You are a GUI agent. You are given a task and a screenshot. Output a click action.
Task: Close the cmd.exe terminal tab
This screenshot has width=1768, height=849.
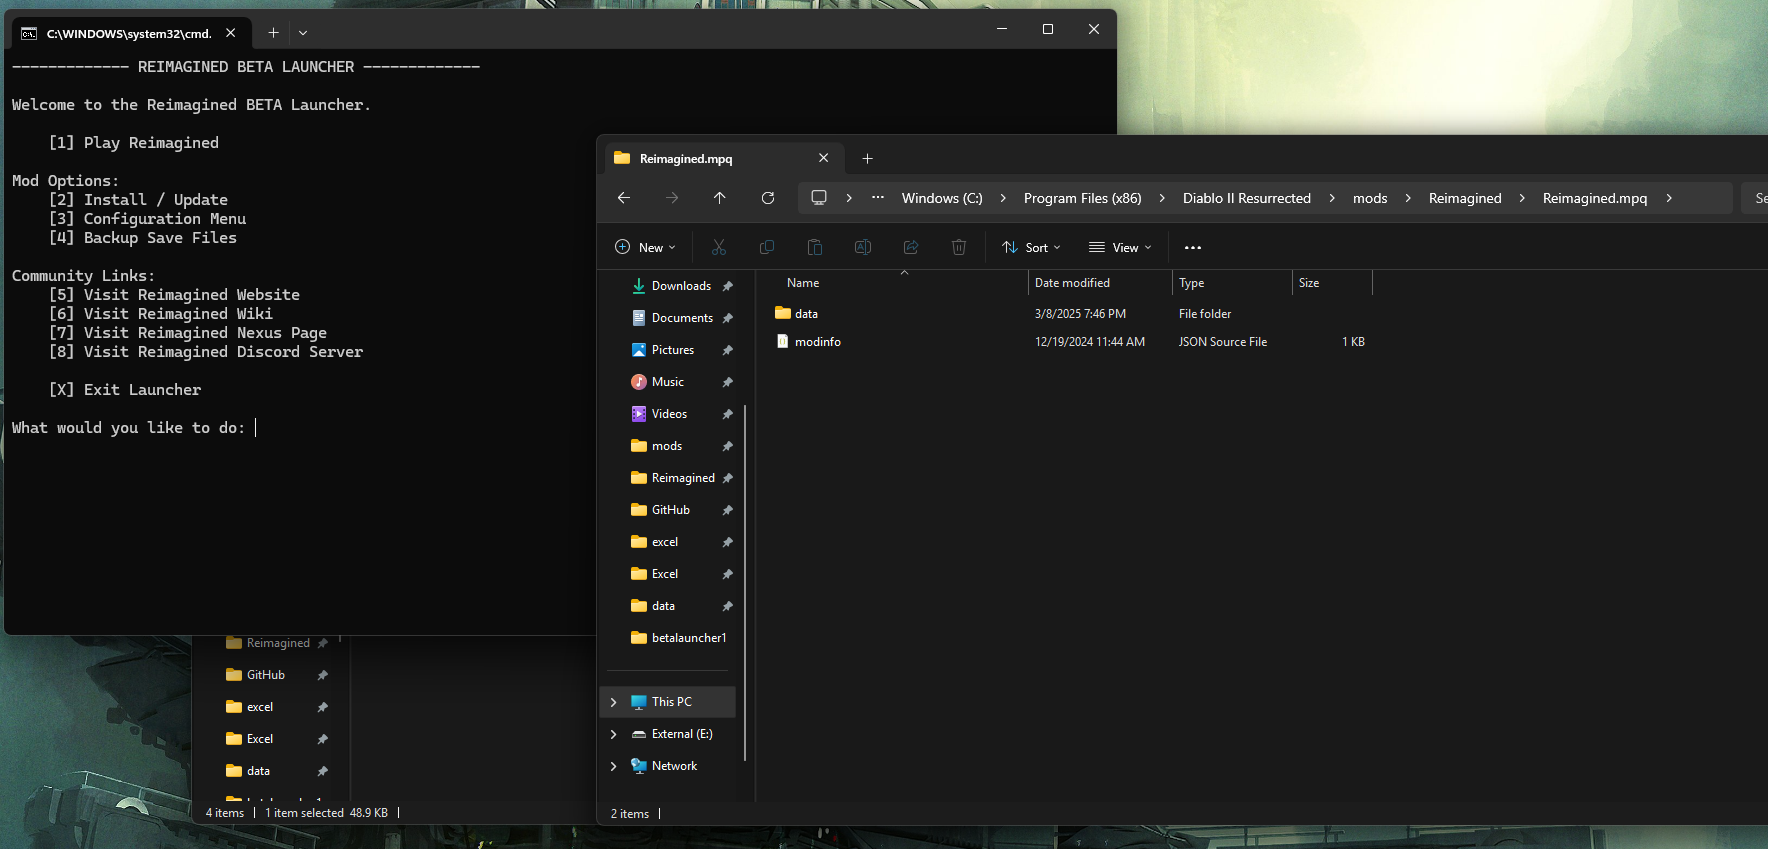[231, 33]
